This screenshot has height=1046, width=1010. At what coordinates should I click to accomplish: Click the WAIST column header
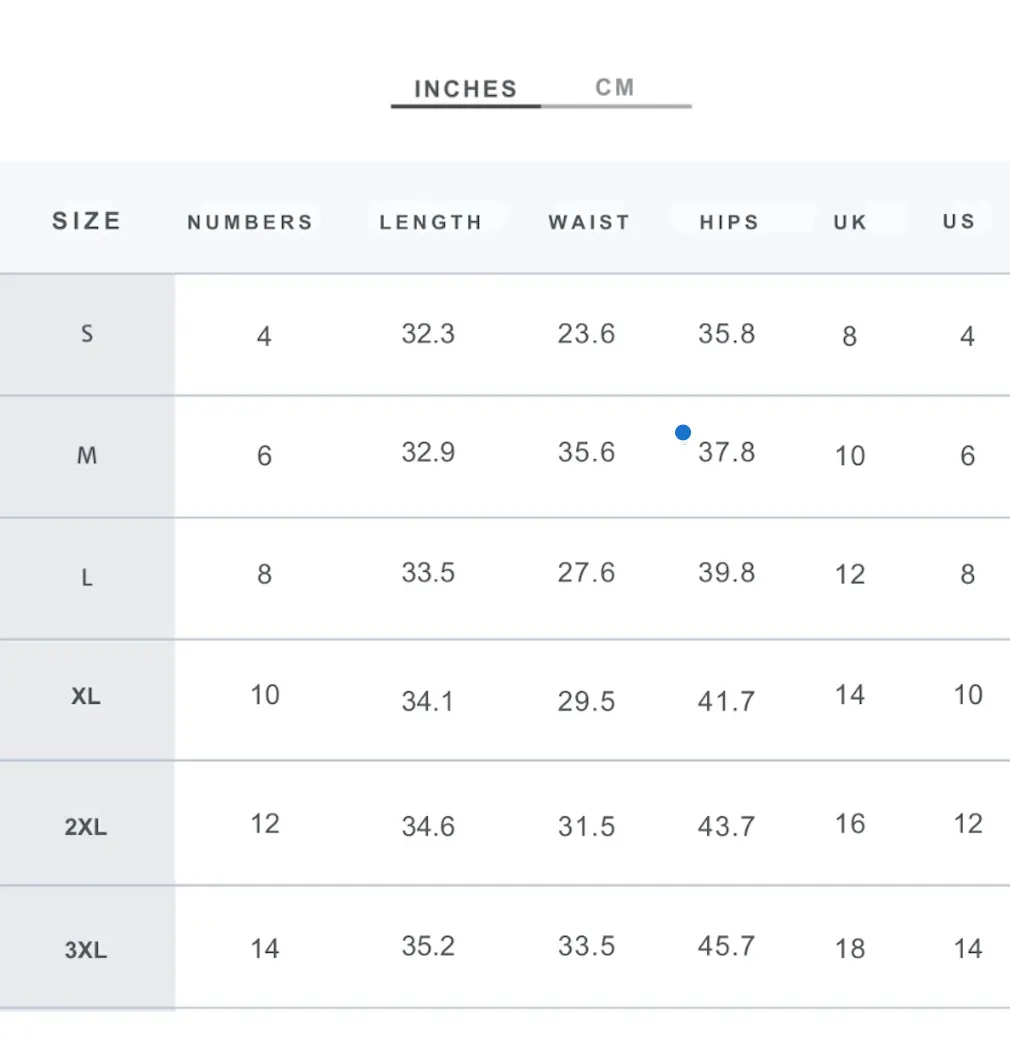point(590,222)
